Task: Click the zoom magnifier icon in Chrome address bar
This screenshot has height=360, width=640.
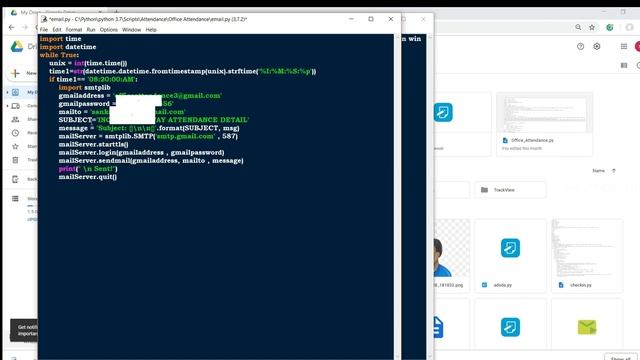Action: point(578,27)
